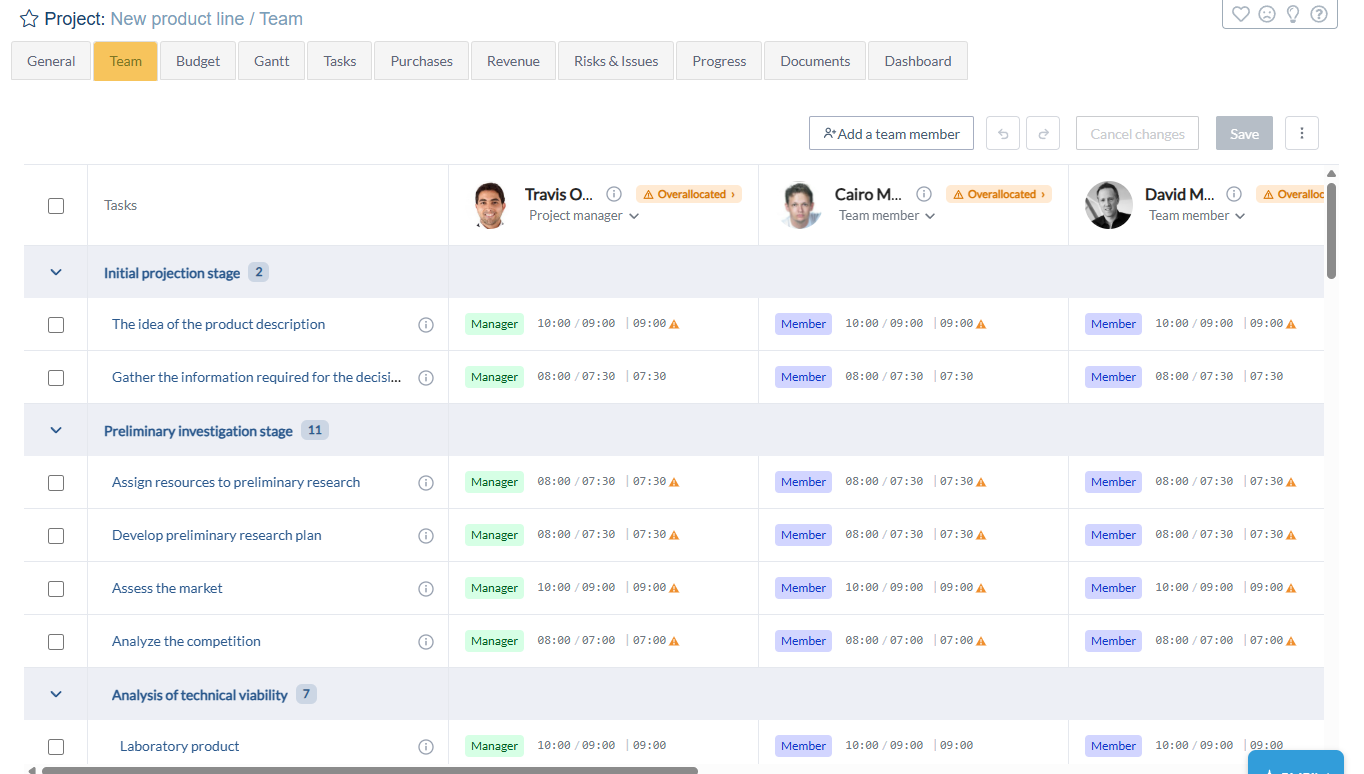The width and height of the screenshot is (1364, 774).
Task: Open Cairo's Overallocated warning badge
Action: point(998,194)
